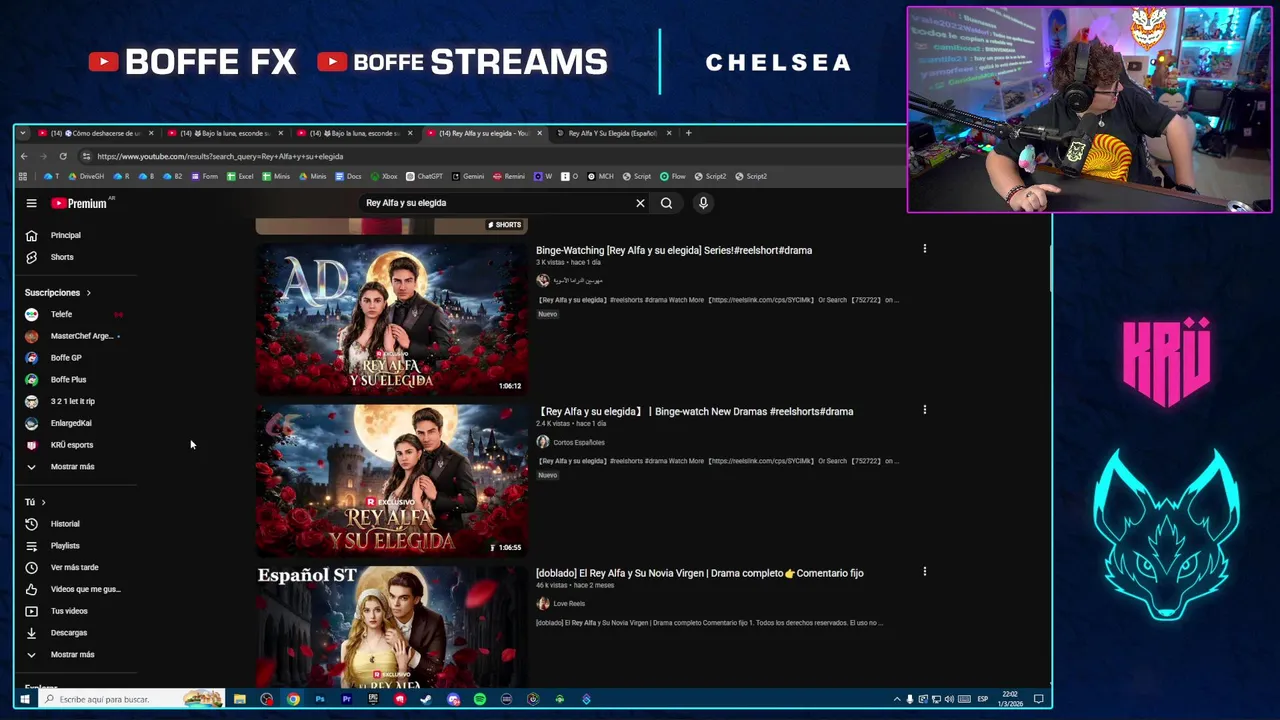Expand Suscripciones section chevron
The image size is (1280, 720).
click(x=88, y=293)
